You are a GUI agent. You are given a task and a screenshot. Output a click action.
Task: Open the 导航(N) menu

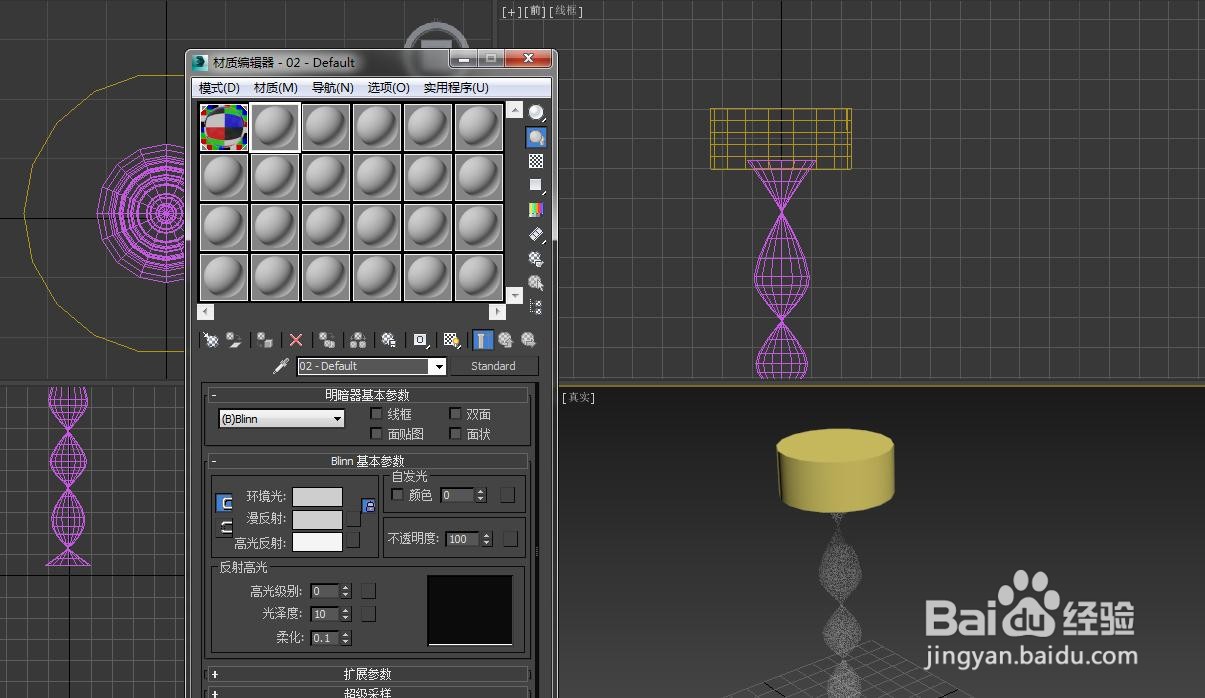(333, 87)
